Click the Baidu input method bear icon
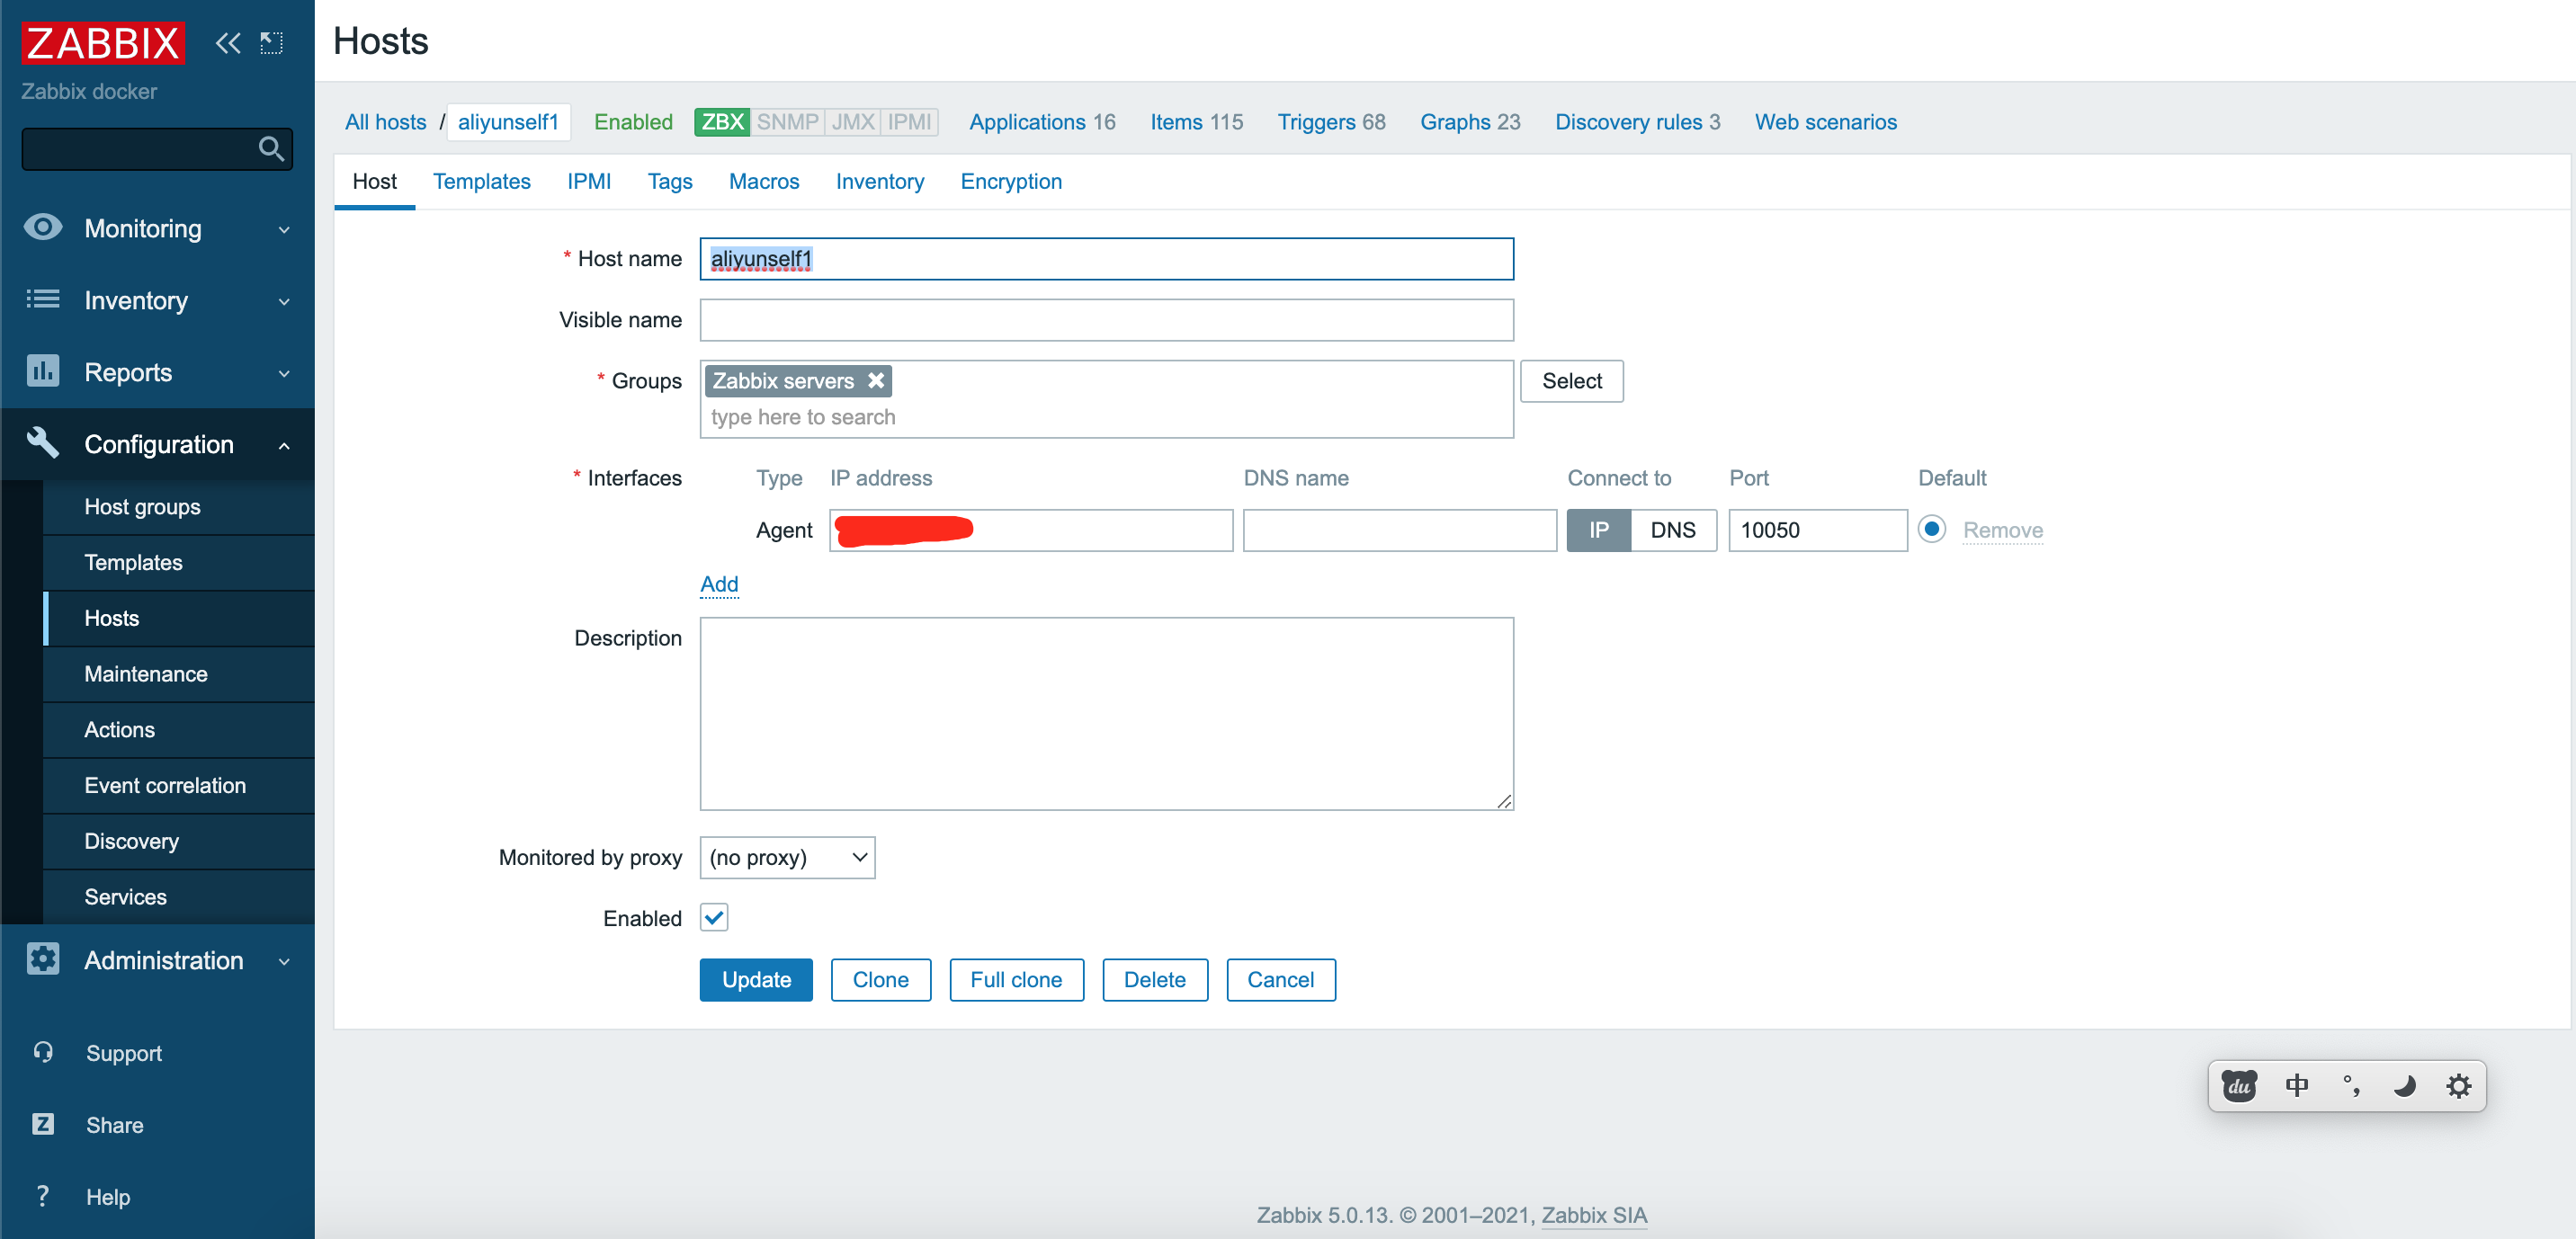2576x1239 pixels. pyautogui.click(x=2239, y=1086)
